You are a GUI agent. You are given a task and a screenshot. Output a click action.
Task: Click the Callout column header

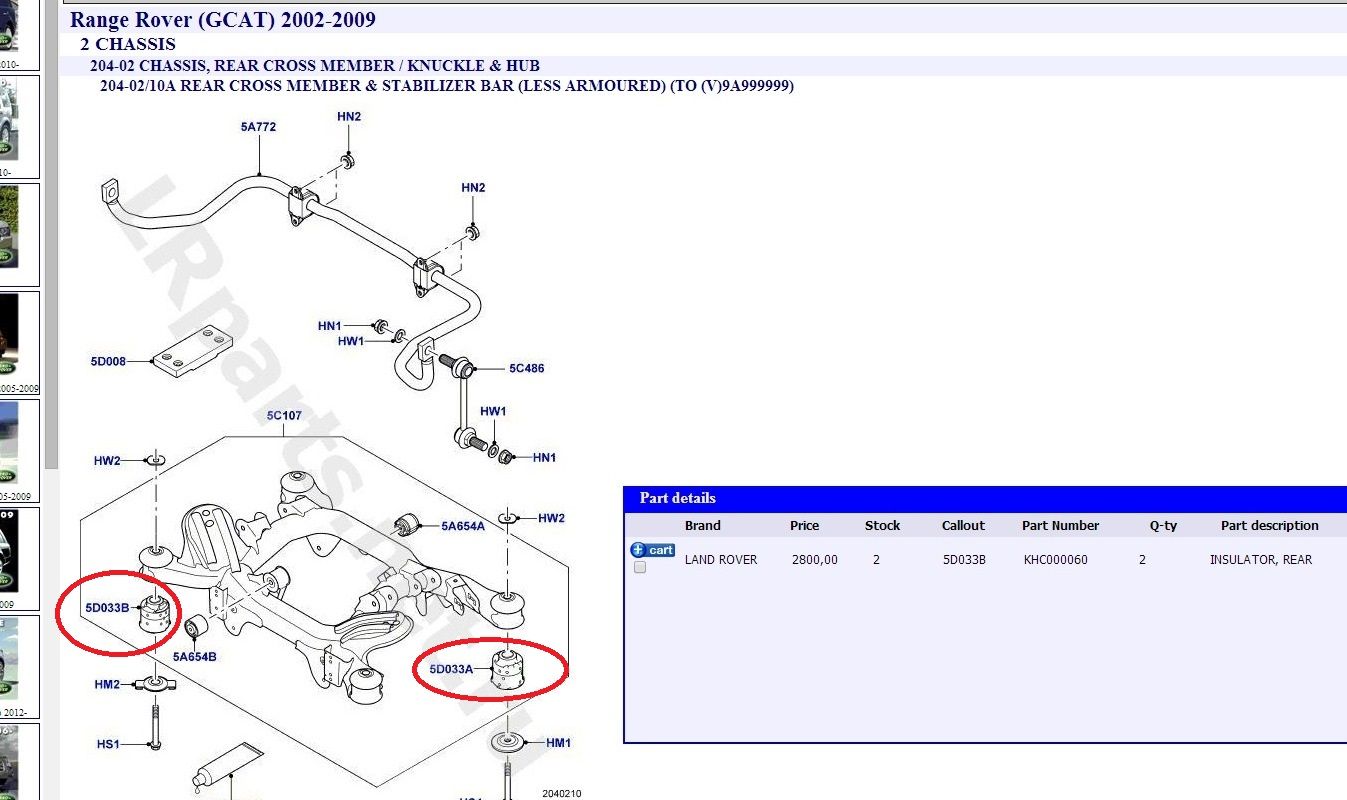pyautogui.click(x=963, y=525)
